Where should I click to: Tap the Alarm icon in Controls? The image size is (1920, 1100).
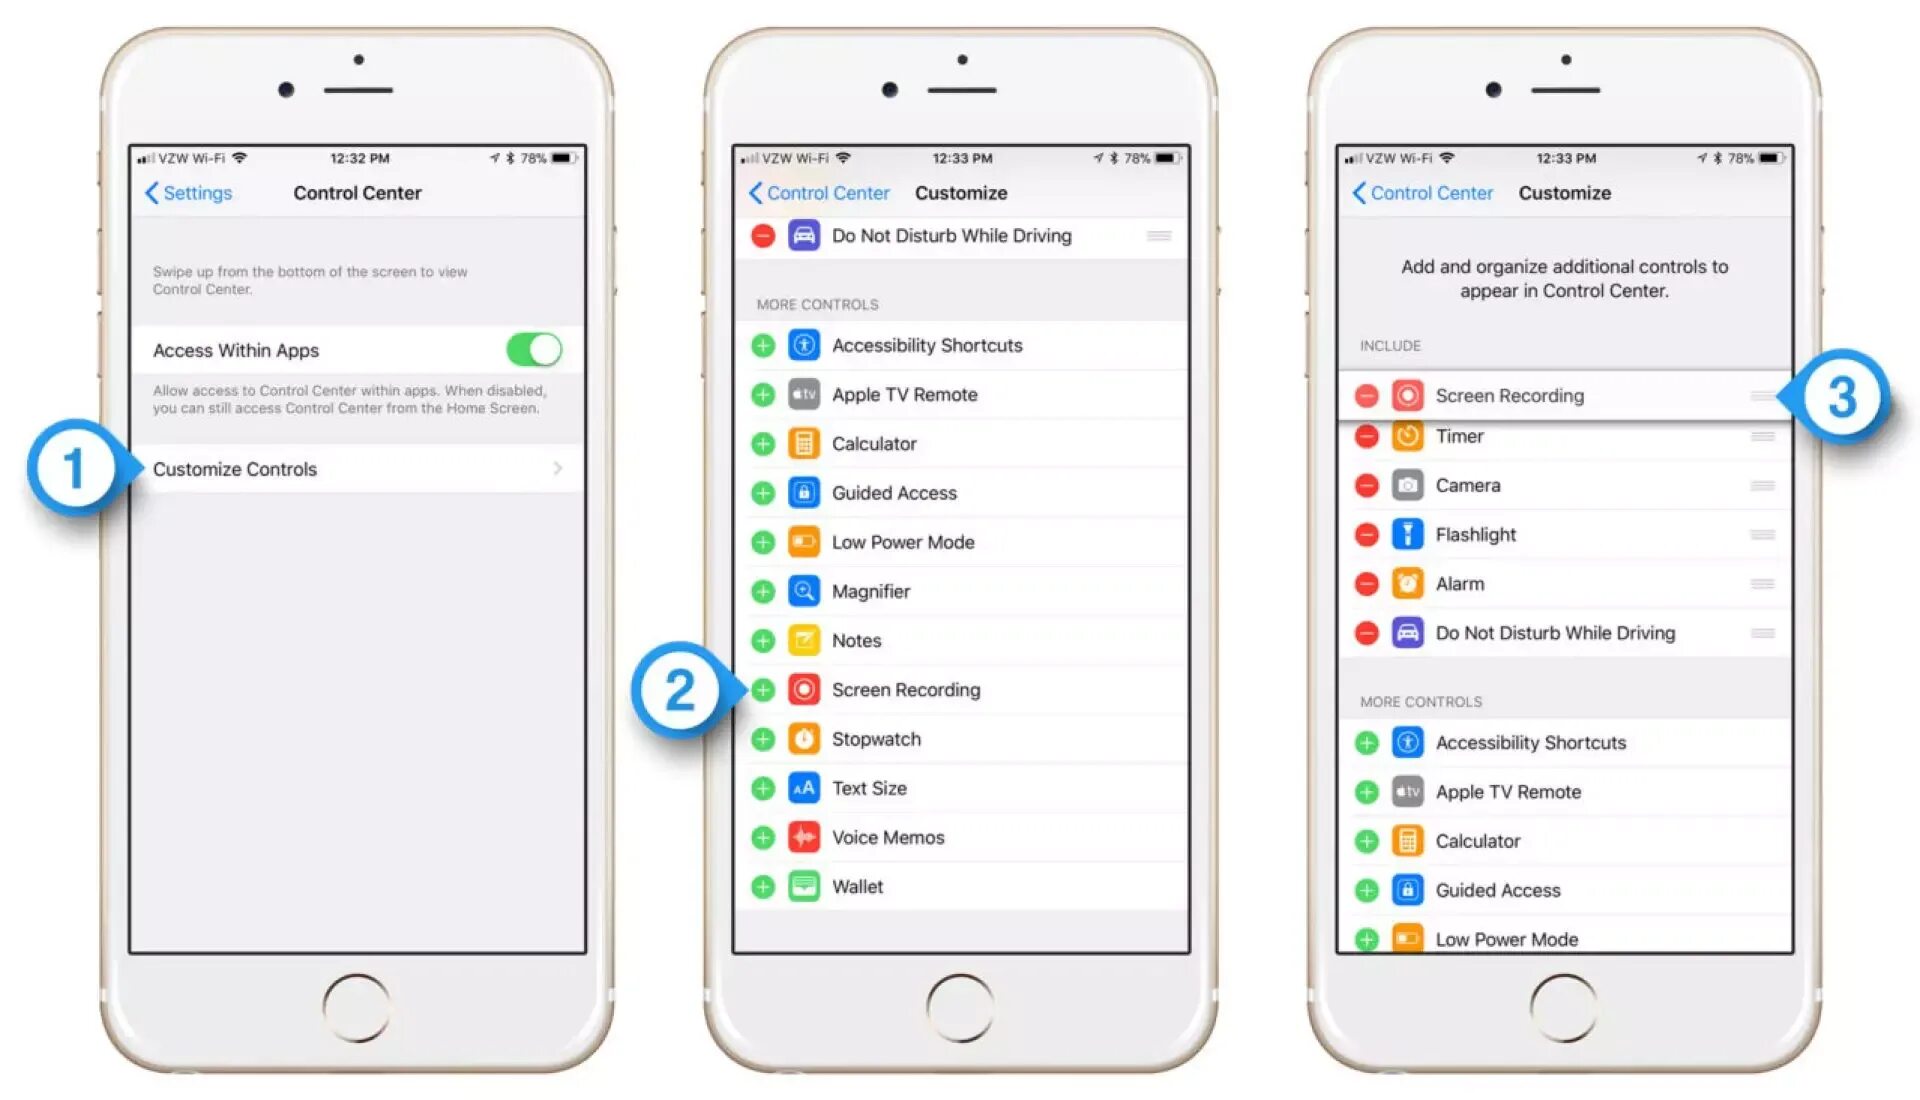[1404, 584]
